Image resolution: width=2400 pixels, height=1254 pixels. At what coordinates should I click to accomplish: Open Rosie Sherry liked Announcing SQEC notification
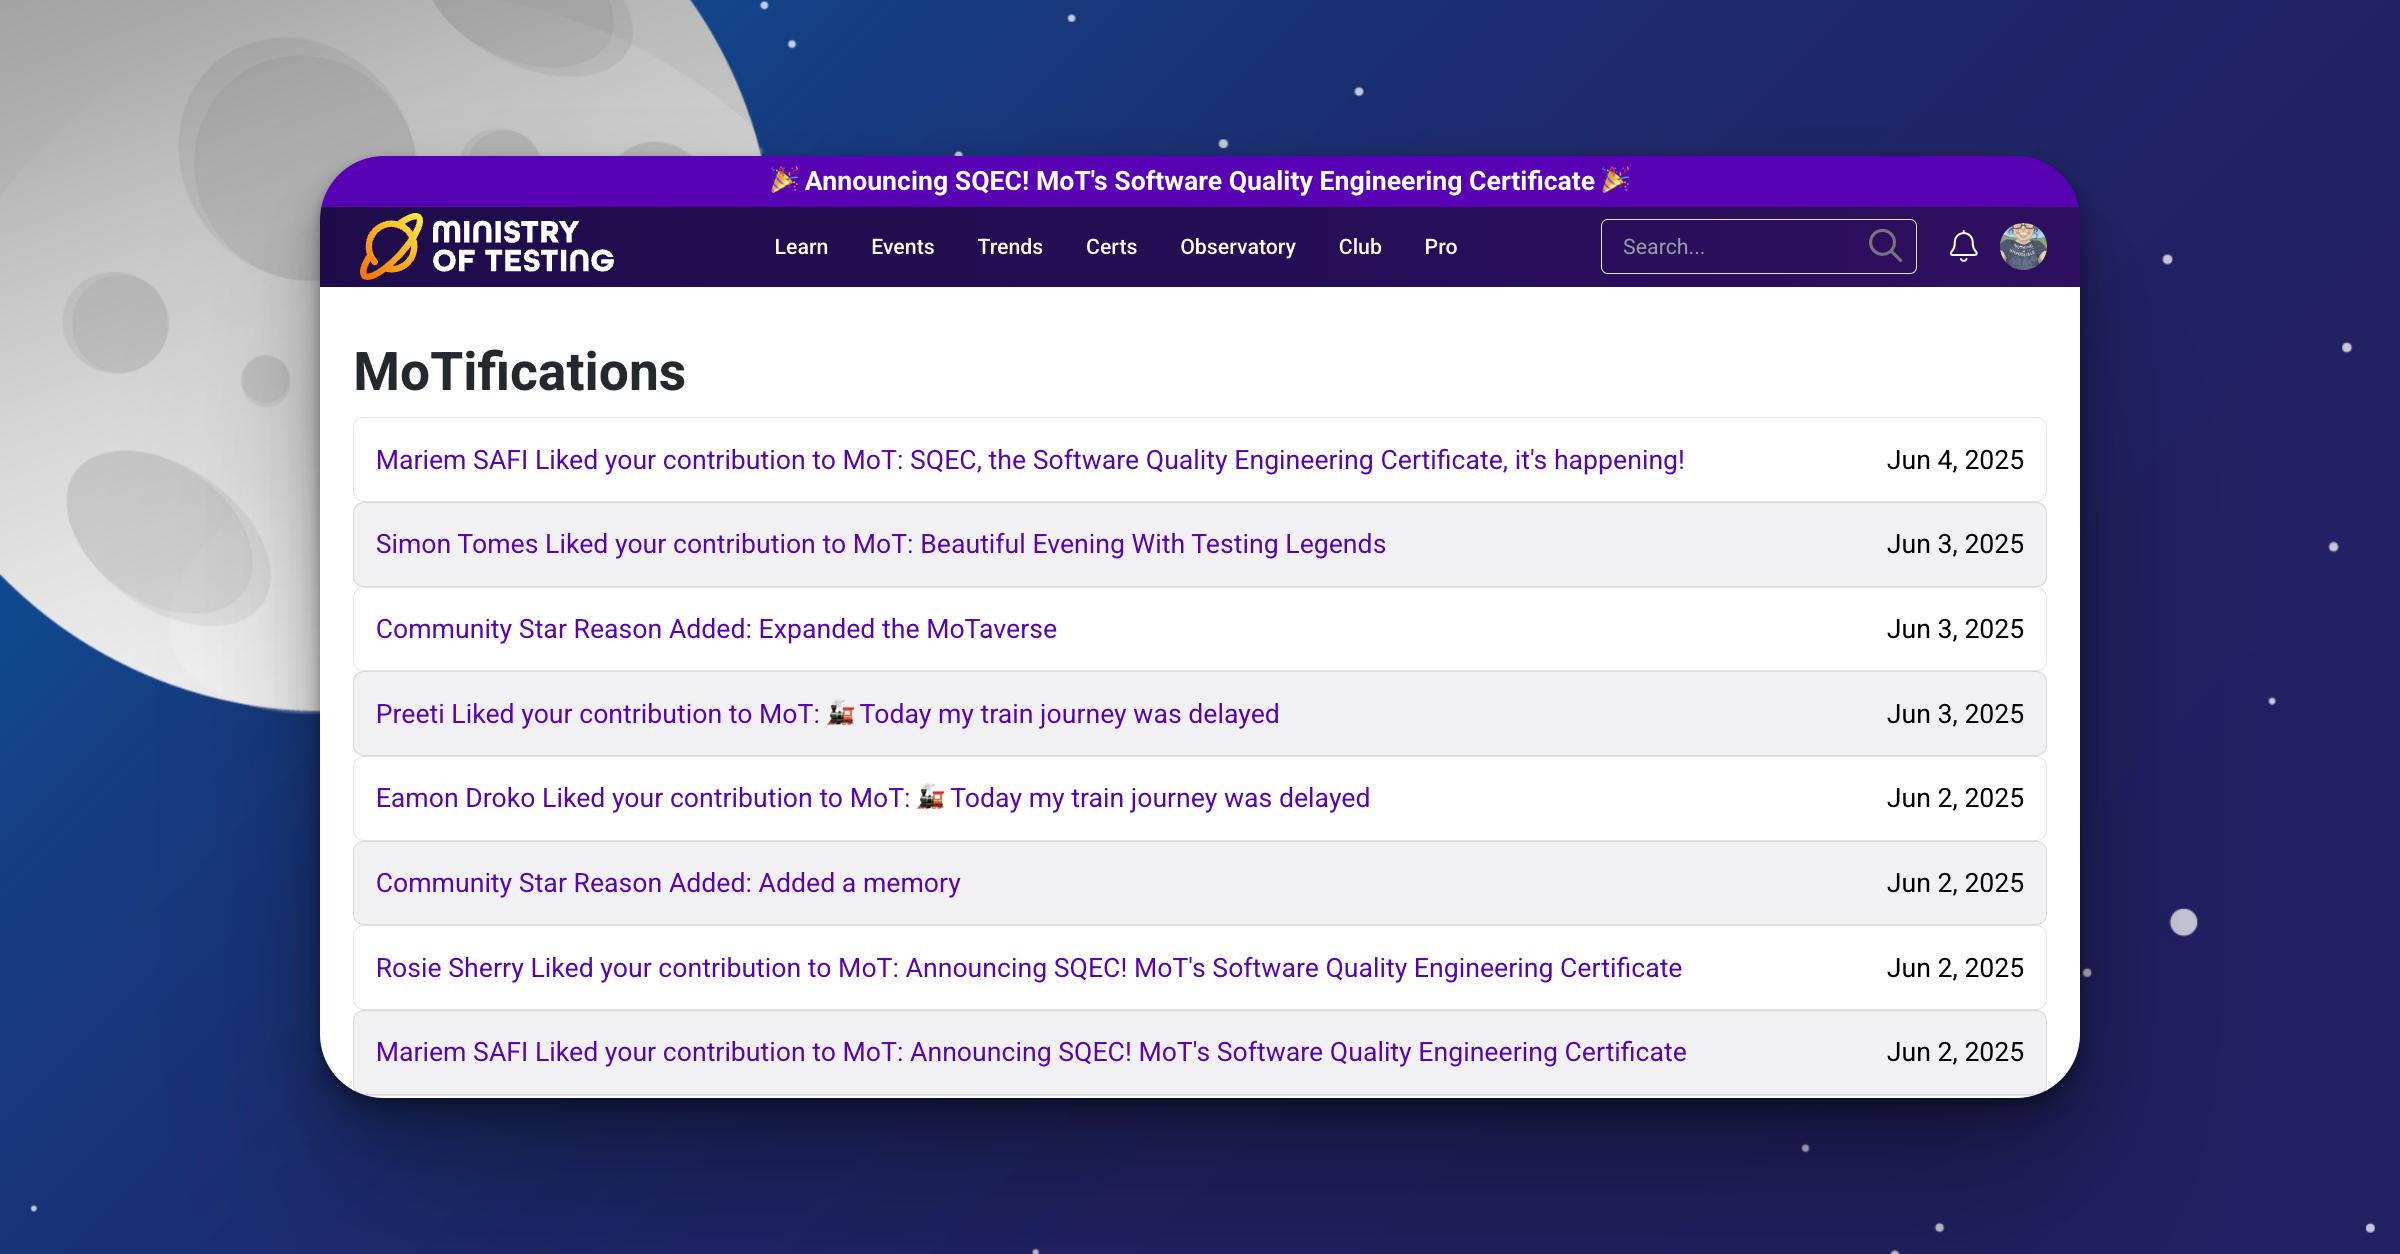(x=1029, y=968)
